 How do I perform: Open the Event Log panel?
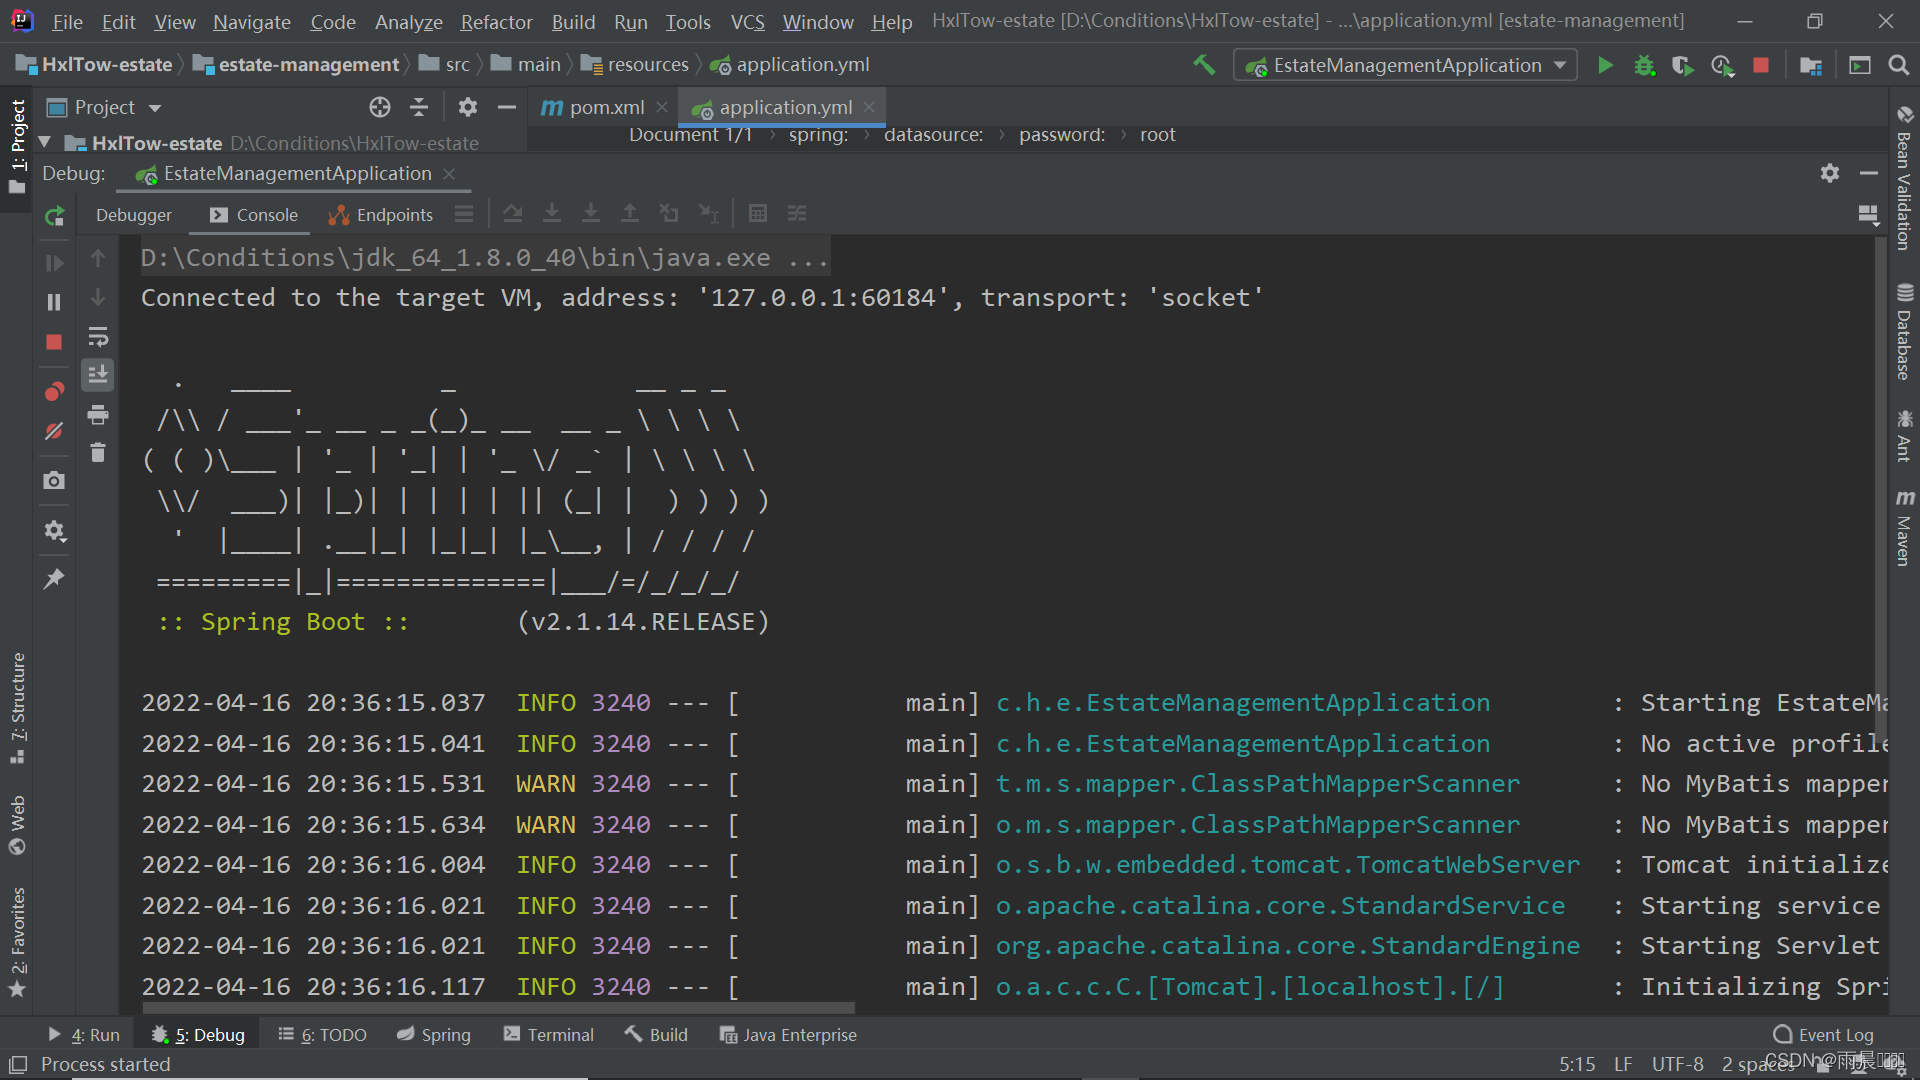1824,1035
